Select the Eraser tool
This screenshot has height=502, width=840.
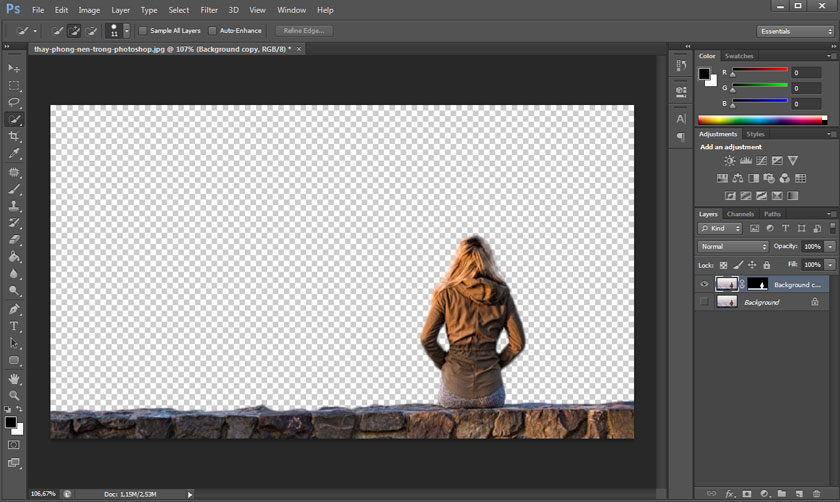point(14,240)
